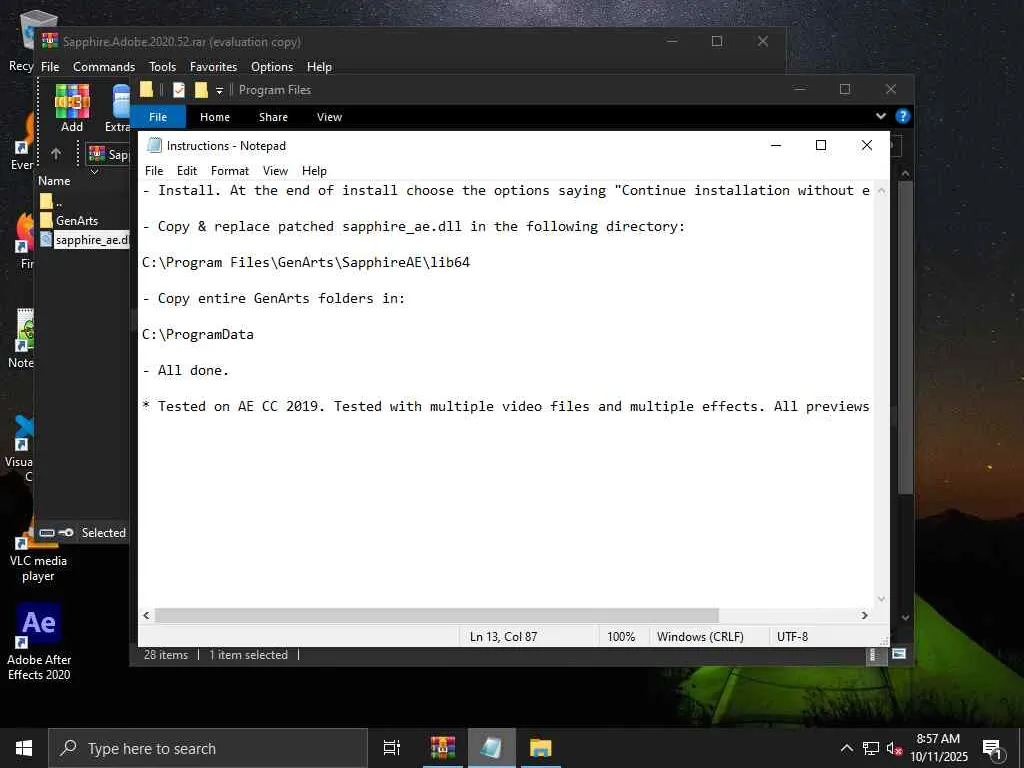Click 'All done.' line in Notepad
Viewport: 1024px width, 768px height.
click(185, 370)
